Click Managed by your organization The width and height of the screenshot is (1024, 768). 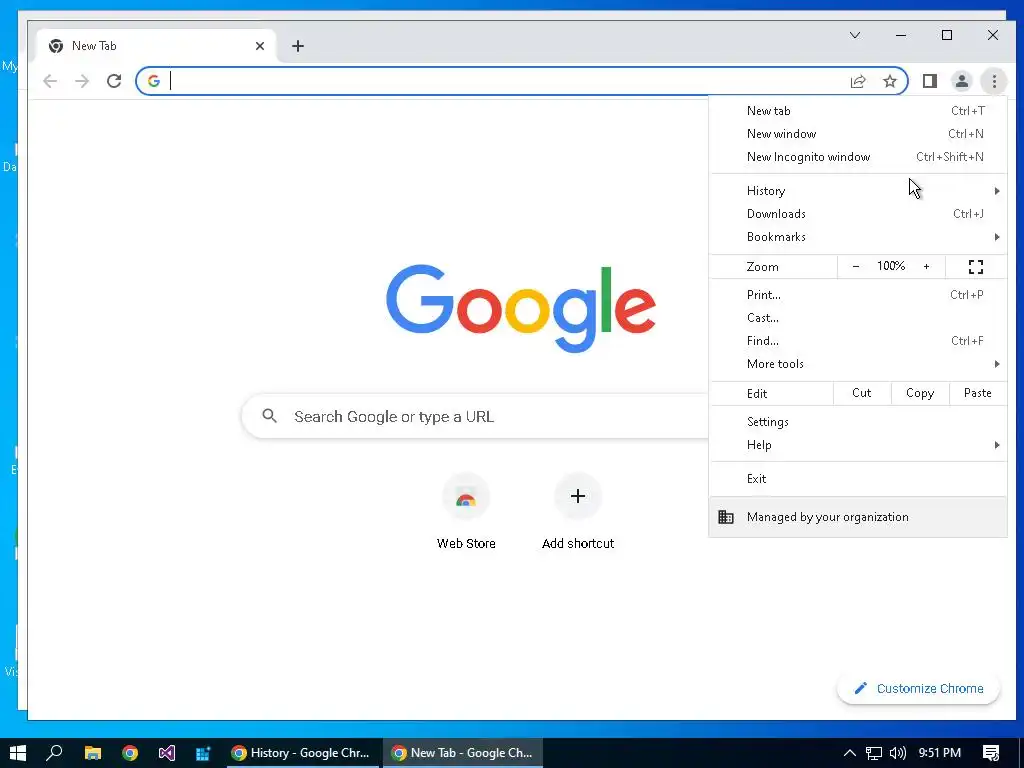pyautogui.click(x=858, y=517)
